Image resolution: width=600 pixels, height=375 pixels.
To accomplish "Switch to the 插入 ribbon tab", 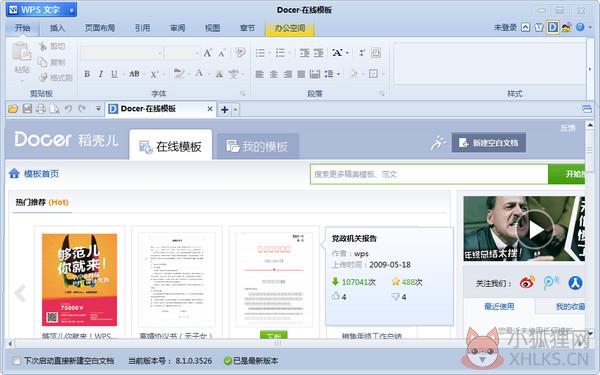I will (57, 28).
